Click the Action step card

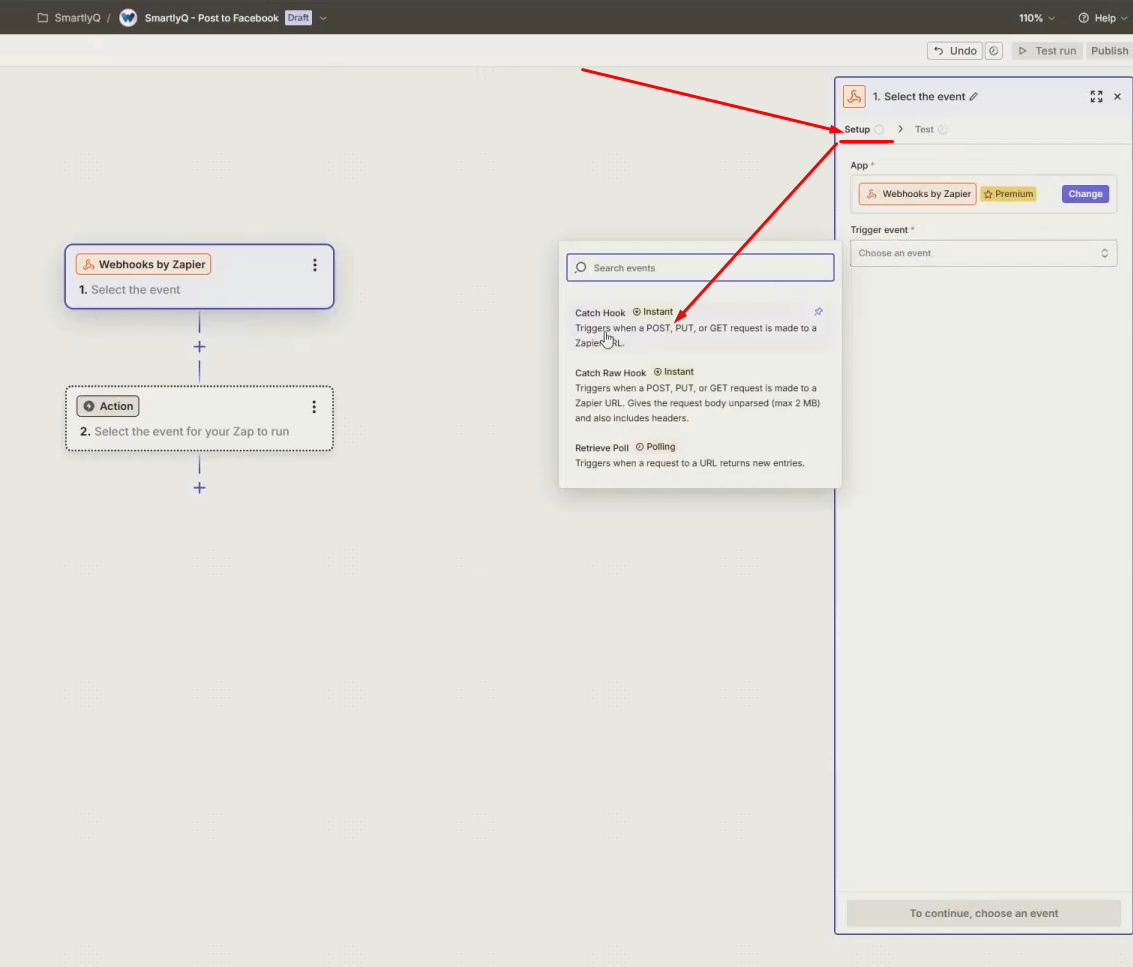pos(199,418)
